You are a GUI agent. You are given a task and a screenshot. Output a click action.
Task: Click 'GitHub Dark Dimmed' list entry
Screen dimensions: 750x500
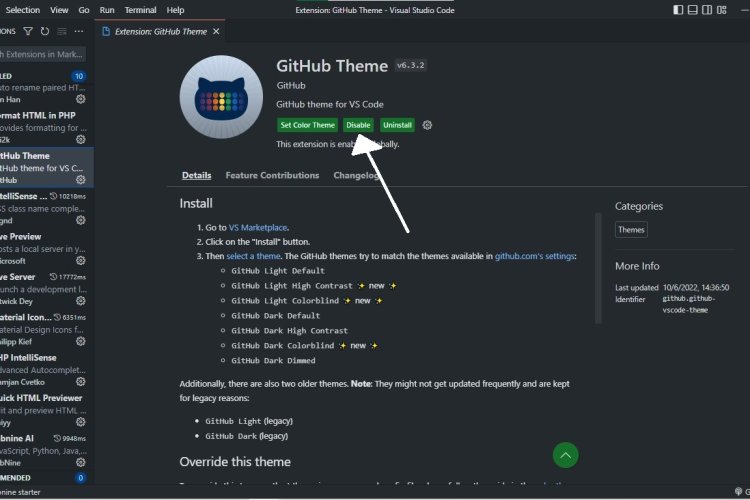pos(273,361)
